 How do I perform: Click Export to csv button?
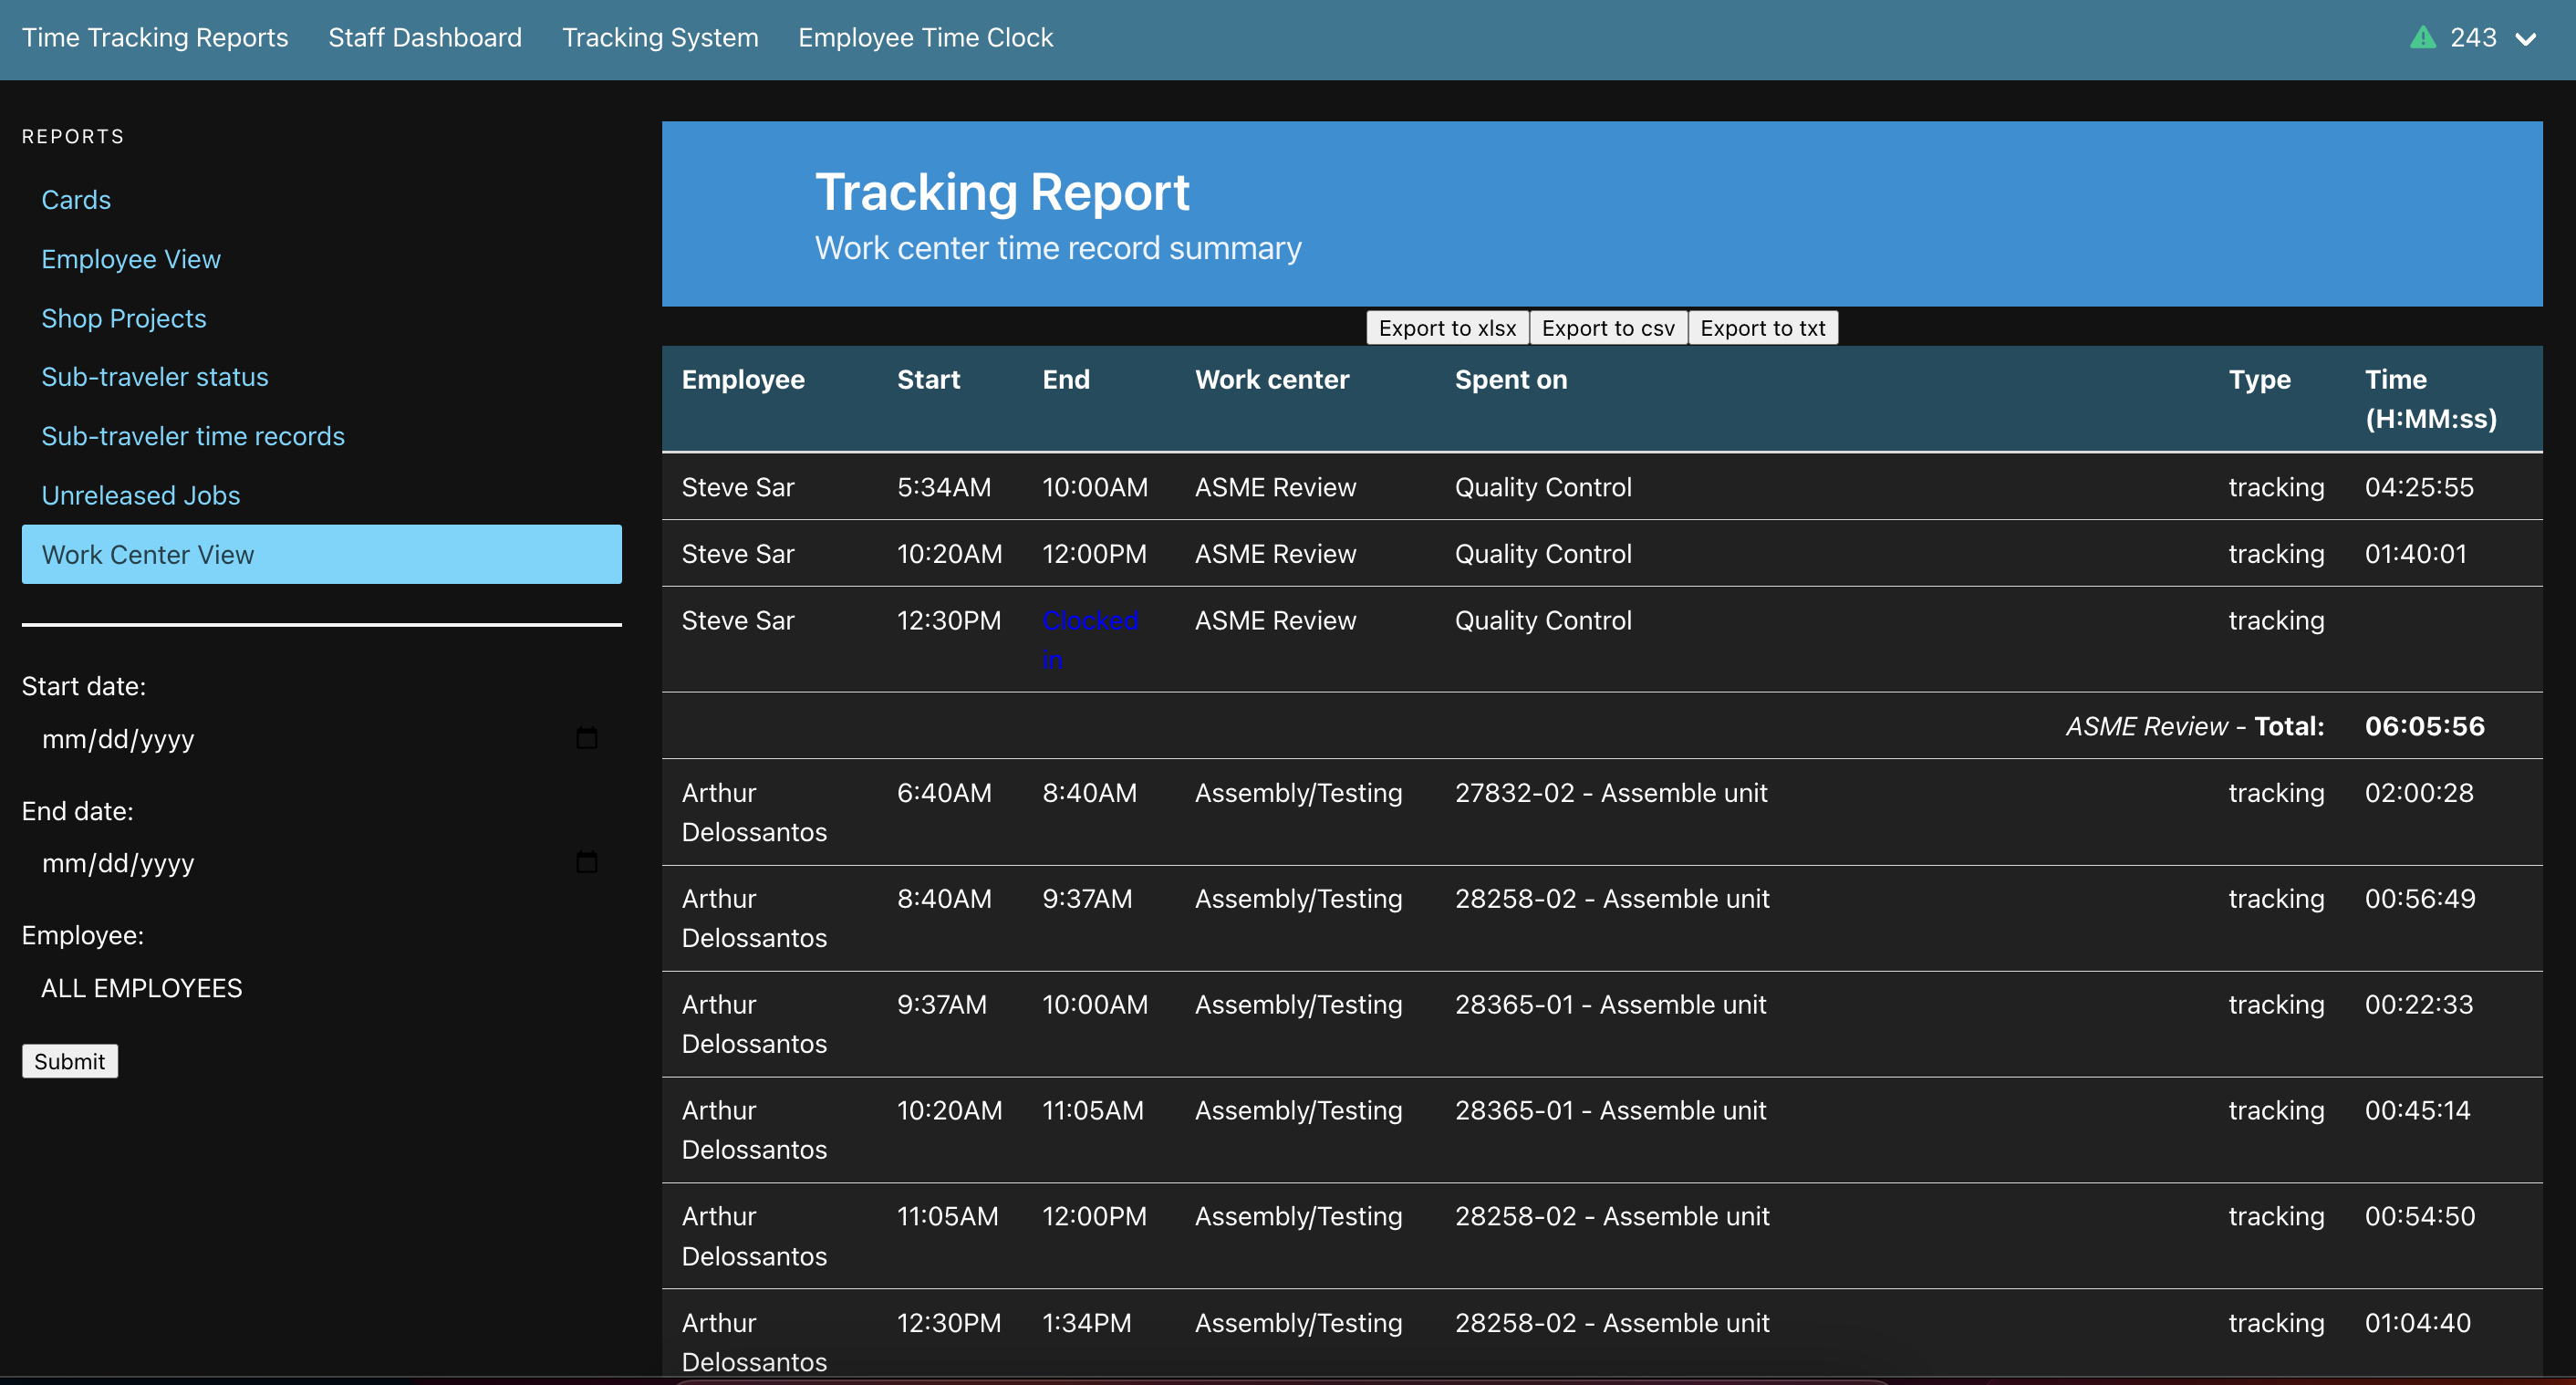(1608, 328)
